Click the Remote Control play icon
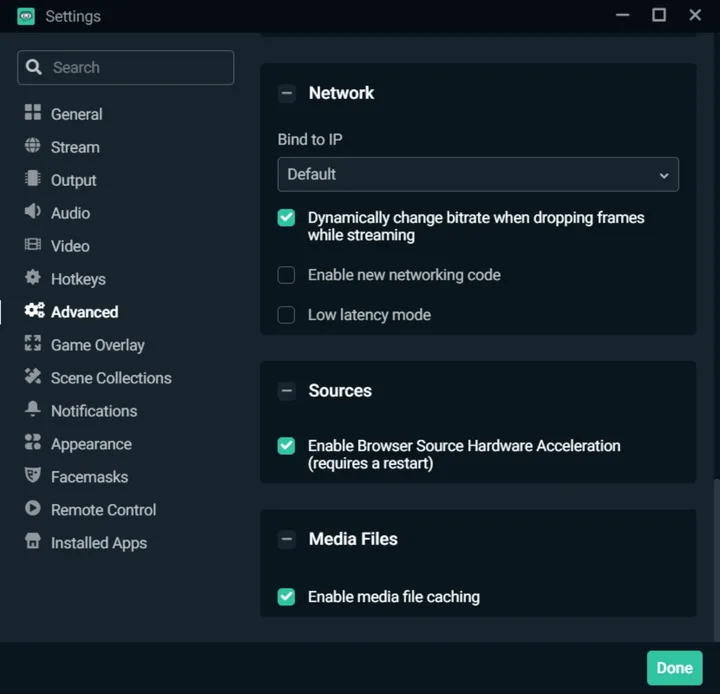The height and width of the screenshot is (694, 720). pyautogui.click(x=33, y=508)
